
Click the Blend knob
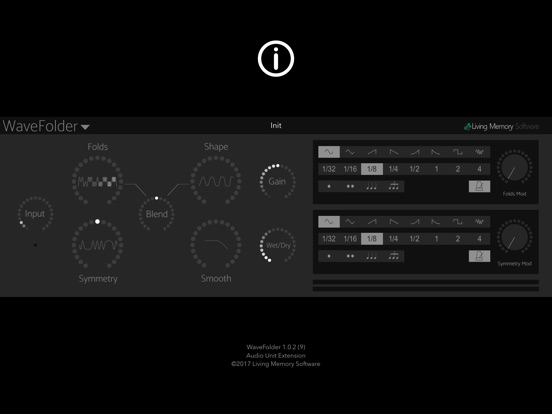pos(157,214)
